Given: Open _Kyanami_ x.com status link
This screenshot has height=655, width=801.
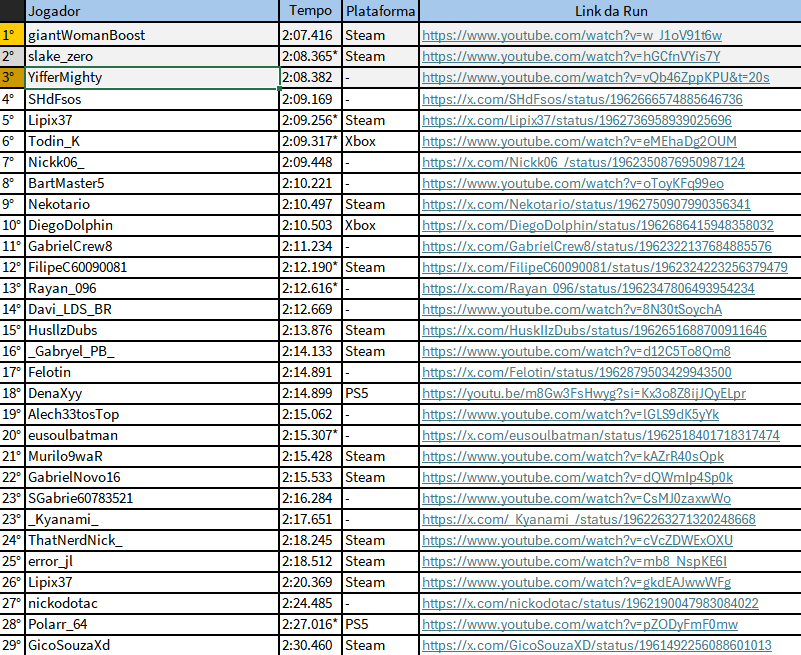Looking at the screenshot, I should click(x=588, y=519).
